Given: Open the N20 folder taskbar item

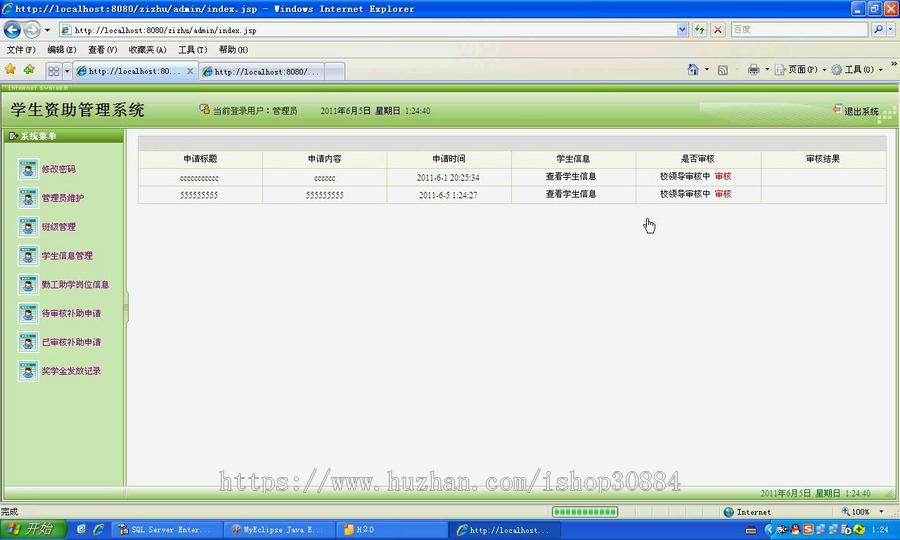Looking at the screenshot, I should pyautogui.click(x=391, y=530).
